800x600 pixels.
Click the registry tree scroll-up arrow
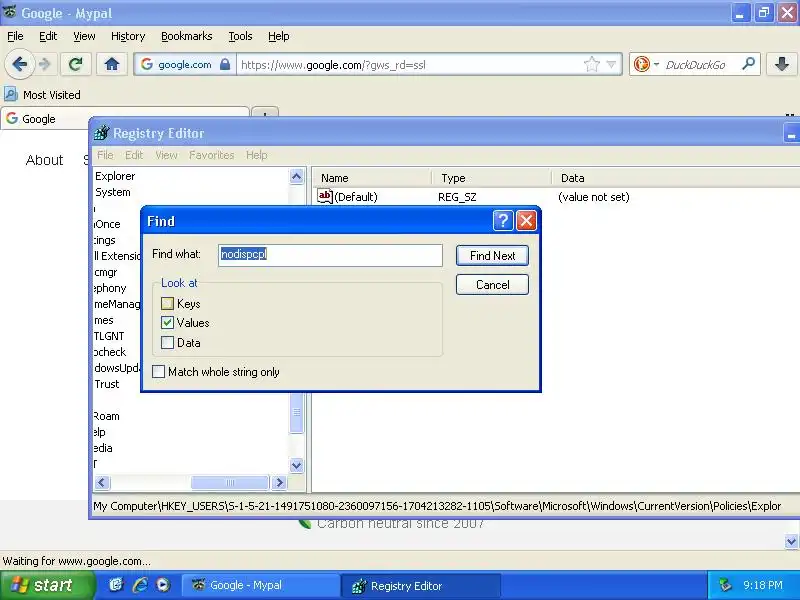coord(296,177)
